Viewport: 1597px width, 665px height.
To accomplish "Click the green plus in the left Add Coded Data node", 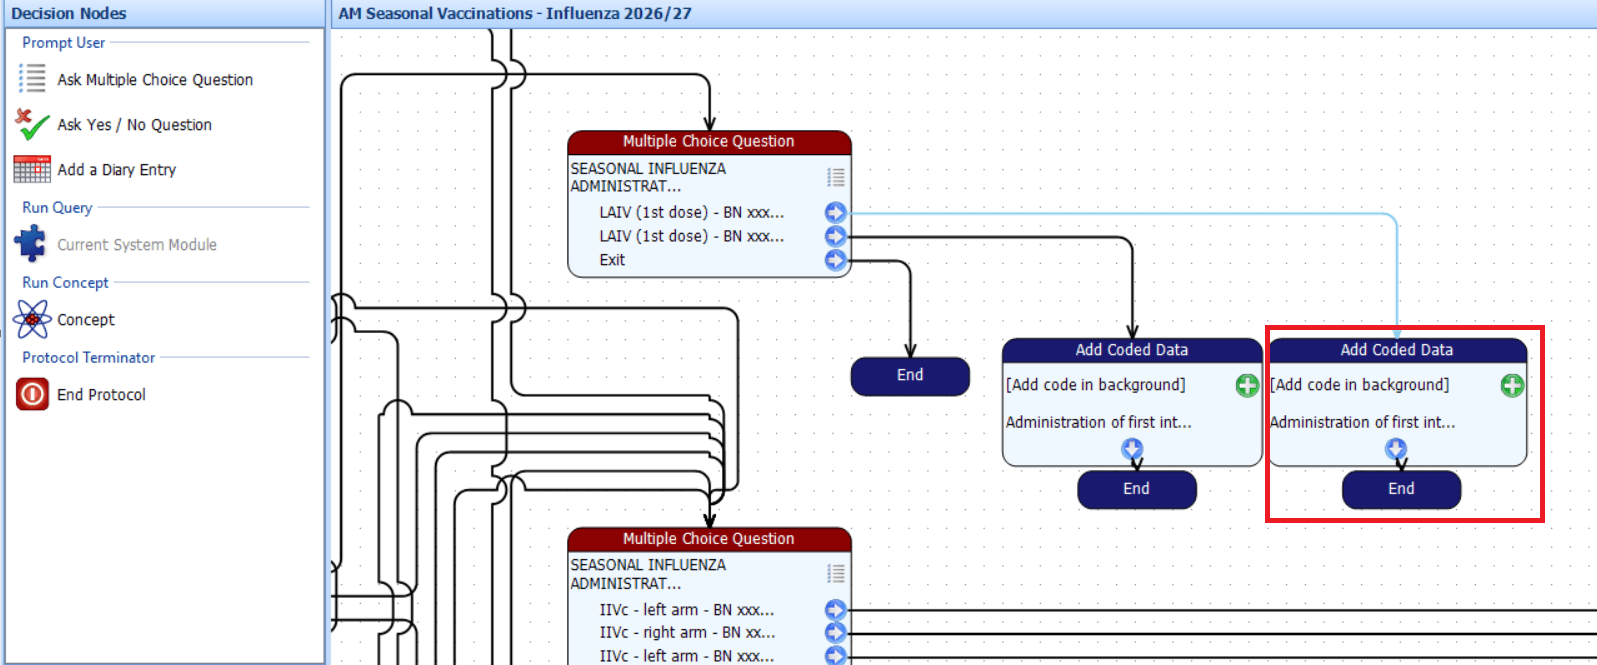I will (1247, 385).
